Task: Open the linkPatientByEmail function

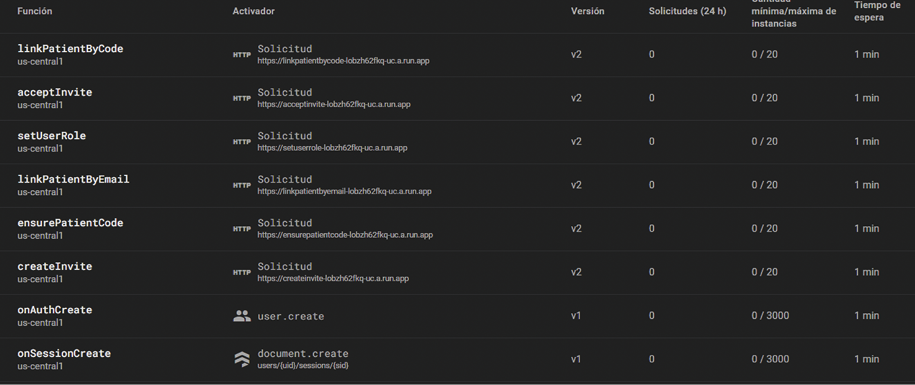Action: tap(74, 180)
